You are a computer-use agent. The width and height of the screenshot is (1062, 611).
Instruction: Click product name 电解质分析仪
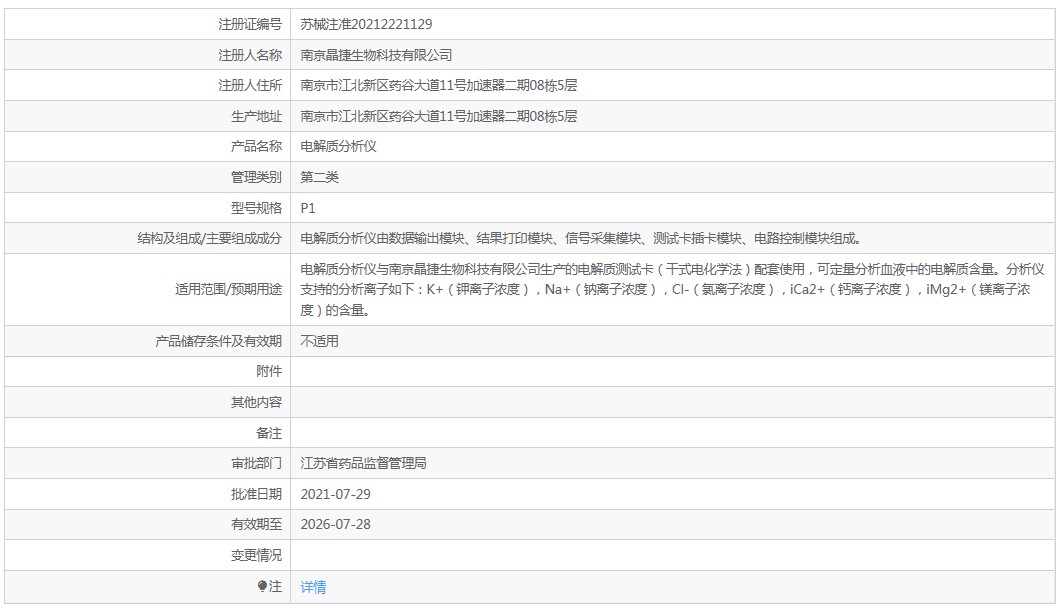338,146
